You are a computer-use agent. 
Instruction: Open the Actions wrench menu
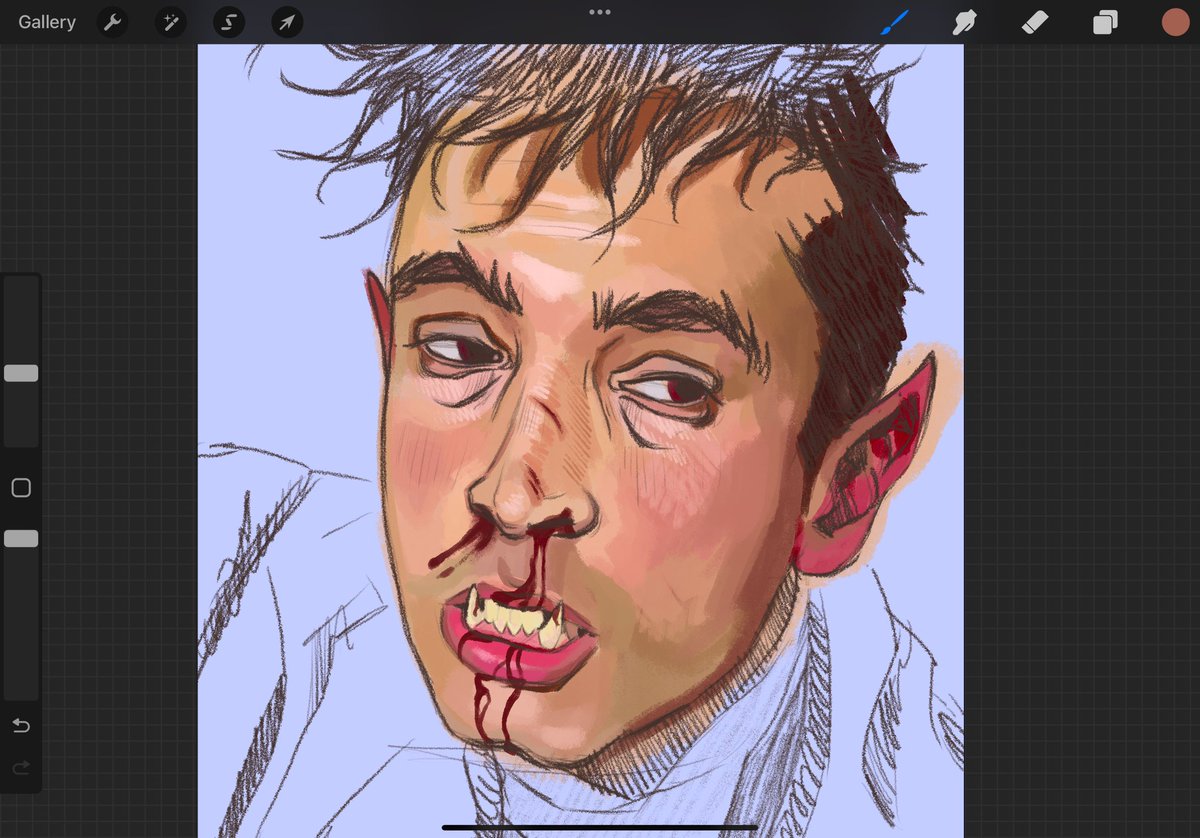point(112,22)
